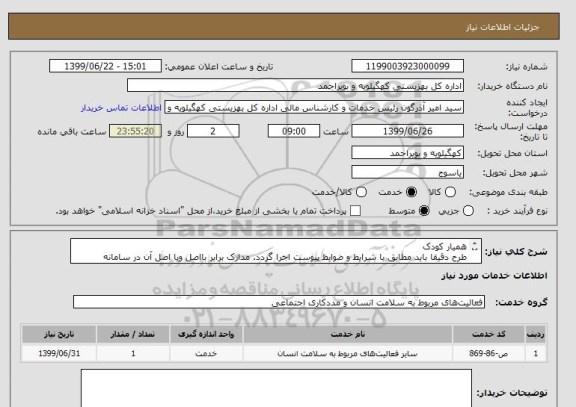Click the گروه خدمت service group field

tap(279, 302)
